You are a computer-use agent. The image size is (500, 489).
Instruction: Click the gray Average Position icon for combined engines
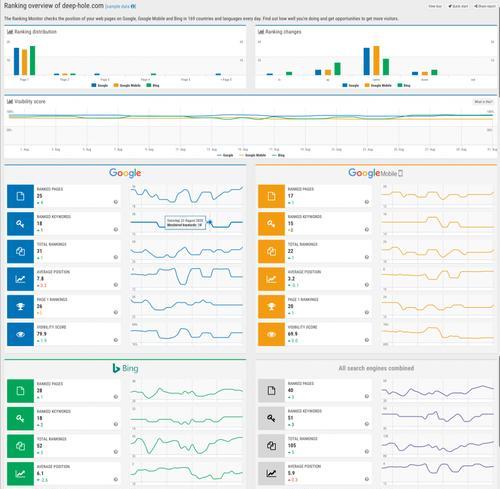coord(271,474)
